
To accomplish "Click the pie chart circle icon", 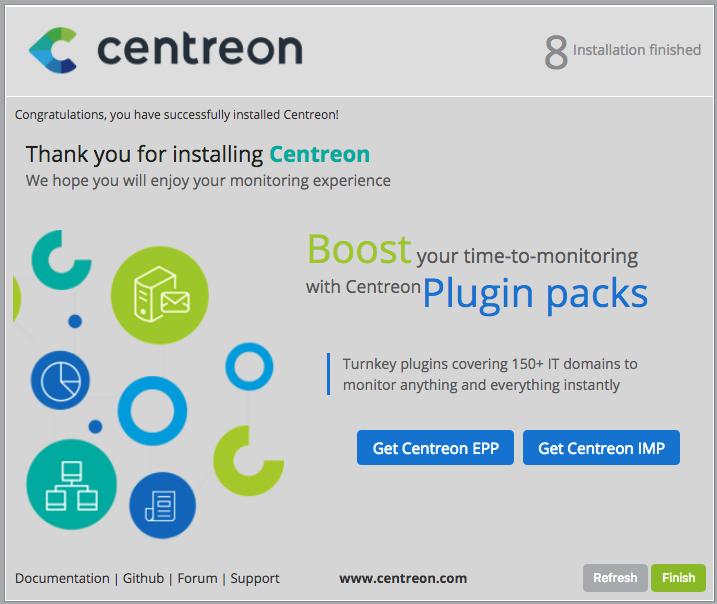I will click(60, 380).
